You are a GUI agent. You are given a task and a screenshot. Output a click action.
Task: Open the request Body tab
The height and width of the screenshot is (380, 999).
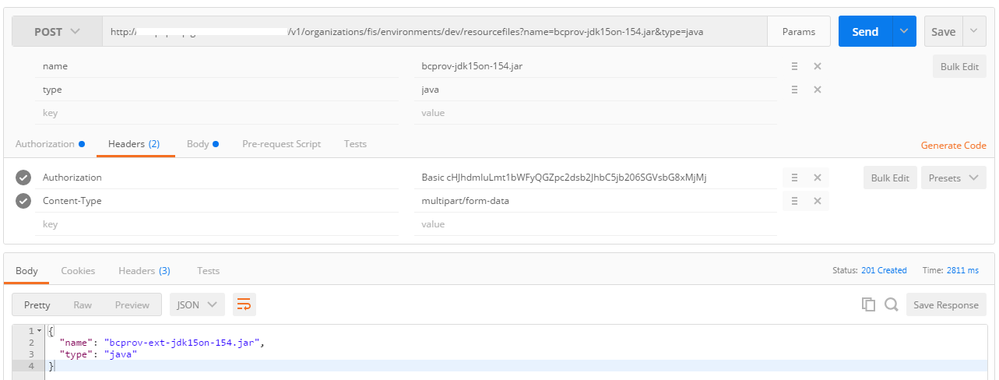point(203,144)
